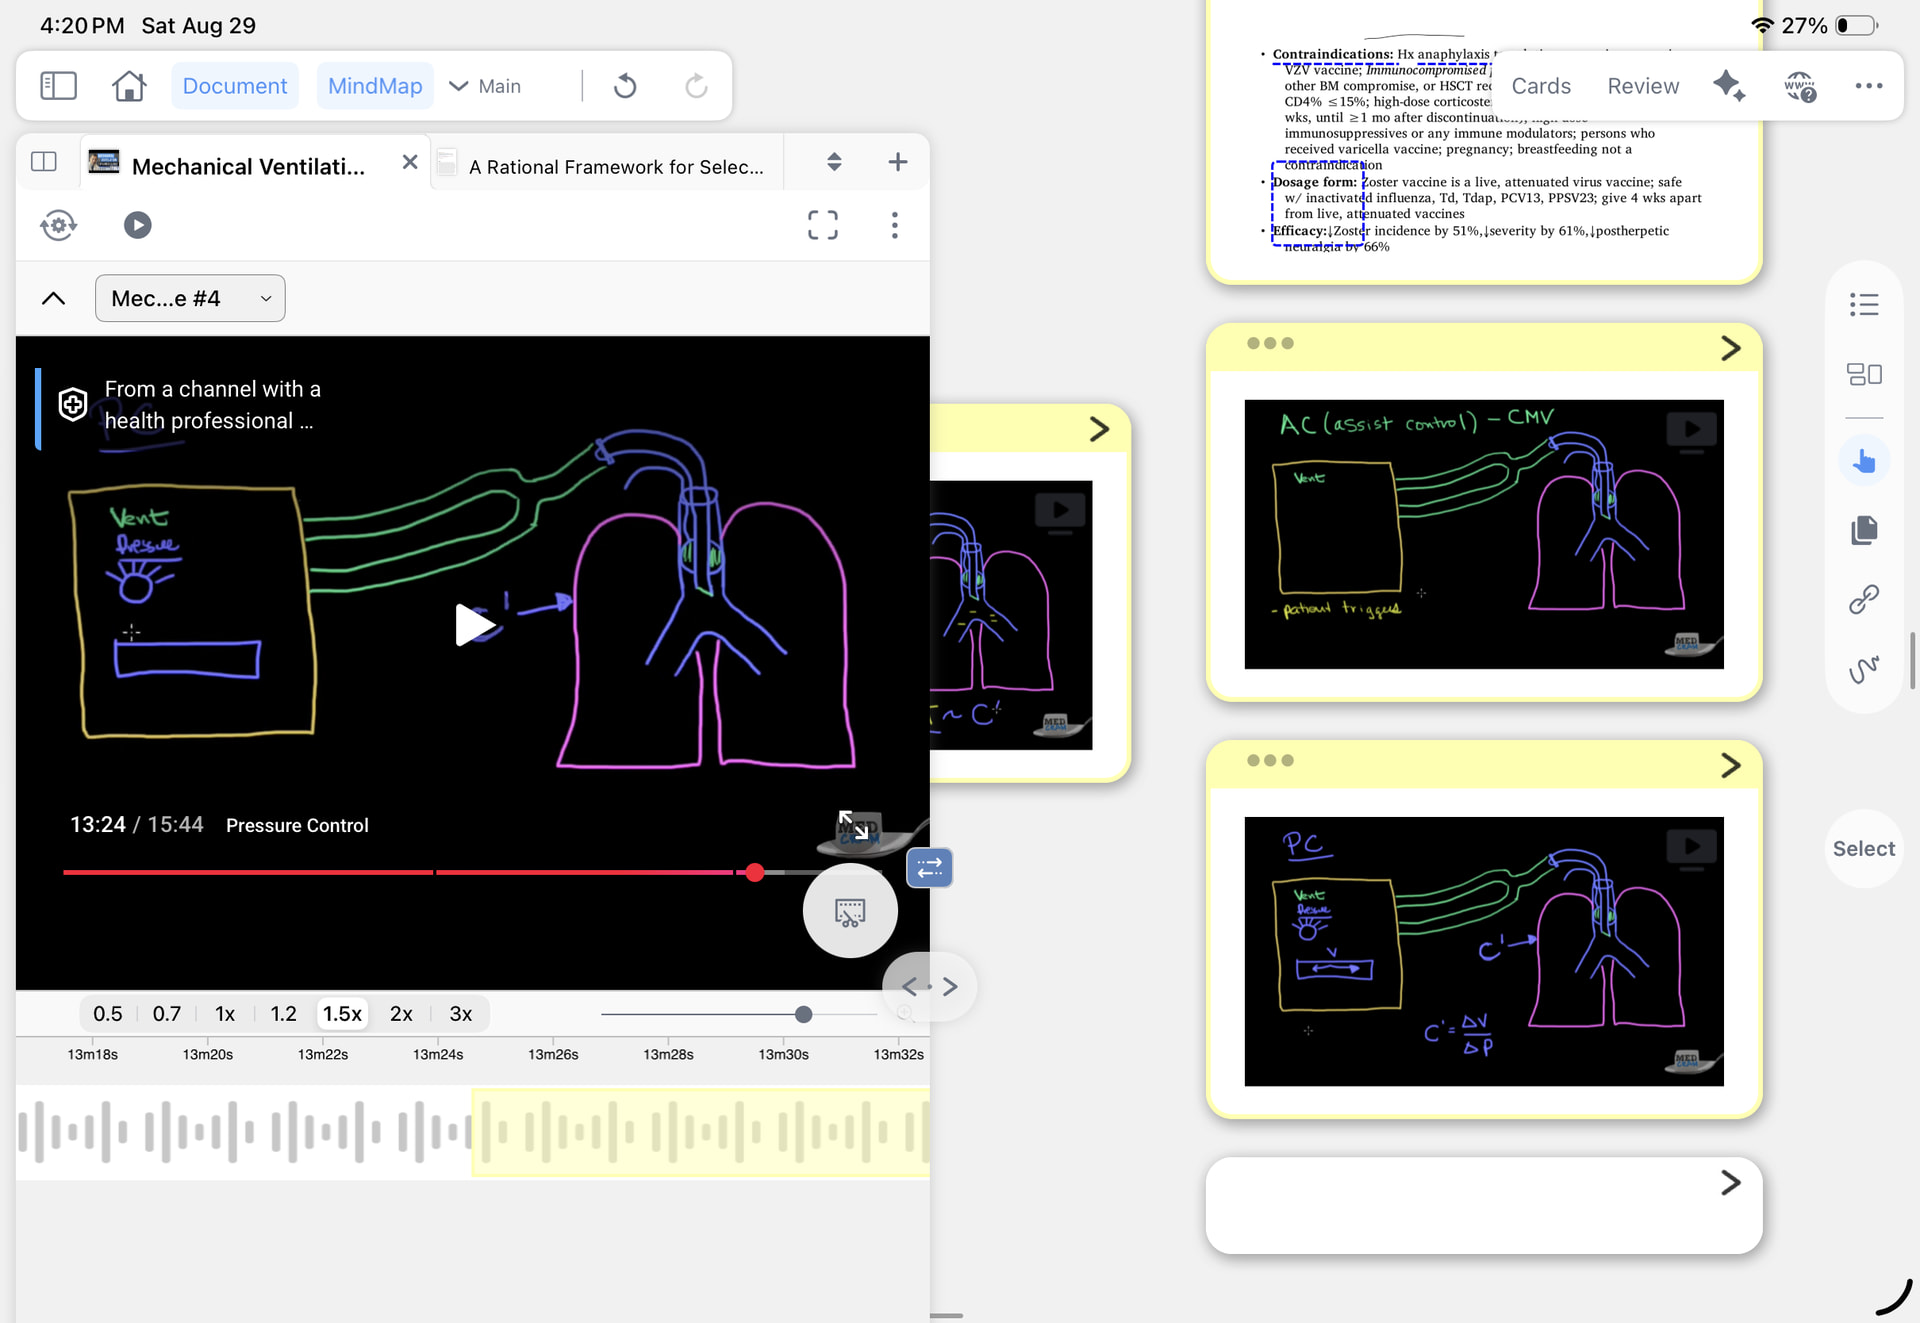
Task: Switch to MindMap view mode
Action: [375, 86]
